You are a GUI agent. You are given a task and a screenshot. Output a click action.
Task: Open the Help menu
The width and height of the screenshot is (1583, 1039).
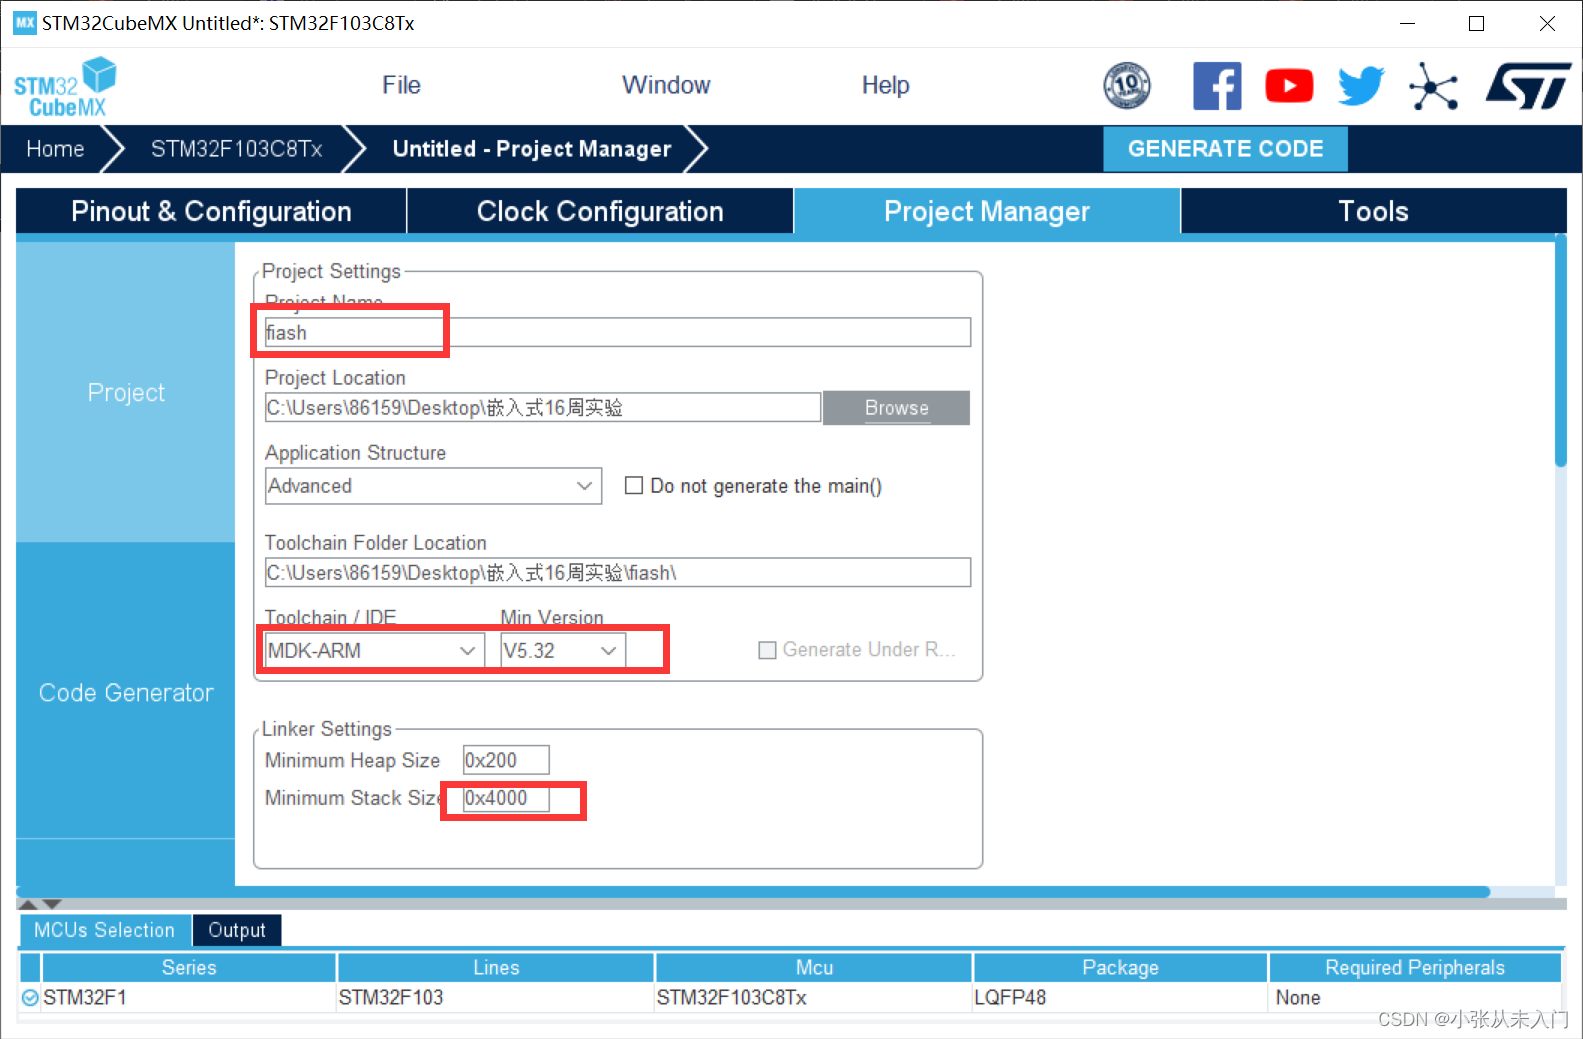pyautogui.click(x=885, y=85)
